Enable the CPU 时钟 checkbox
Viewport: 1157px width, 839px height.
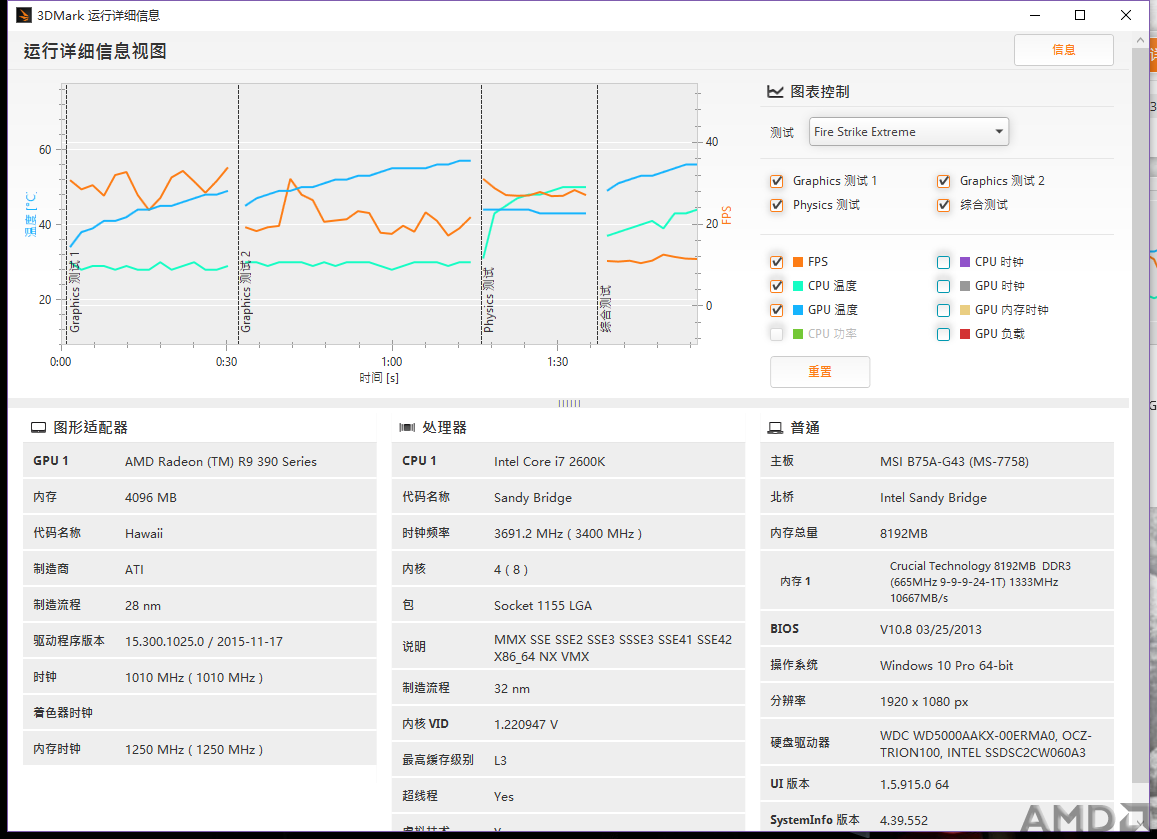943,262
